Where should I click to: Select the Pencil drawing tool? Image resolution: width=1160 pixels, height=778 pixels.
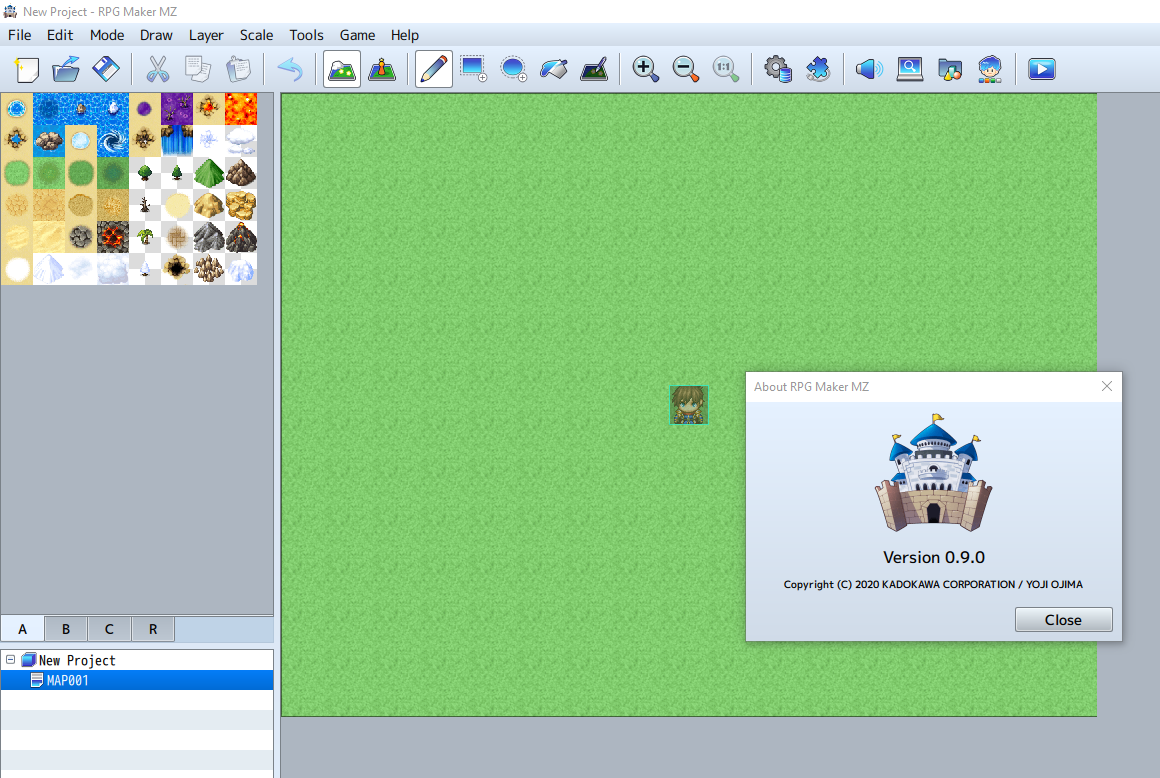[434, 70]
